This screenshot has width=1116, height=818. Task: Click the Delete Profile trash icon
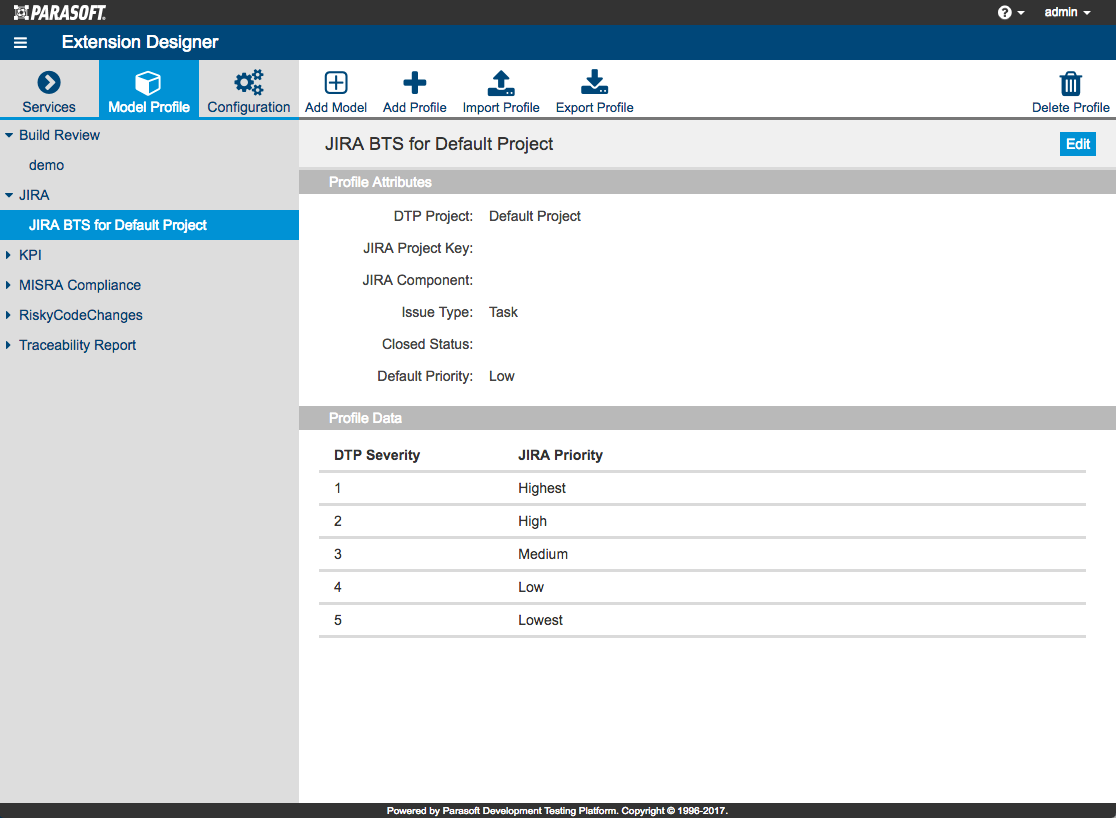click(x=1070, y=83)
